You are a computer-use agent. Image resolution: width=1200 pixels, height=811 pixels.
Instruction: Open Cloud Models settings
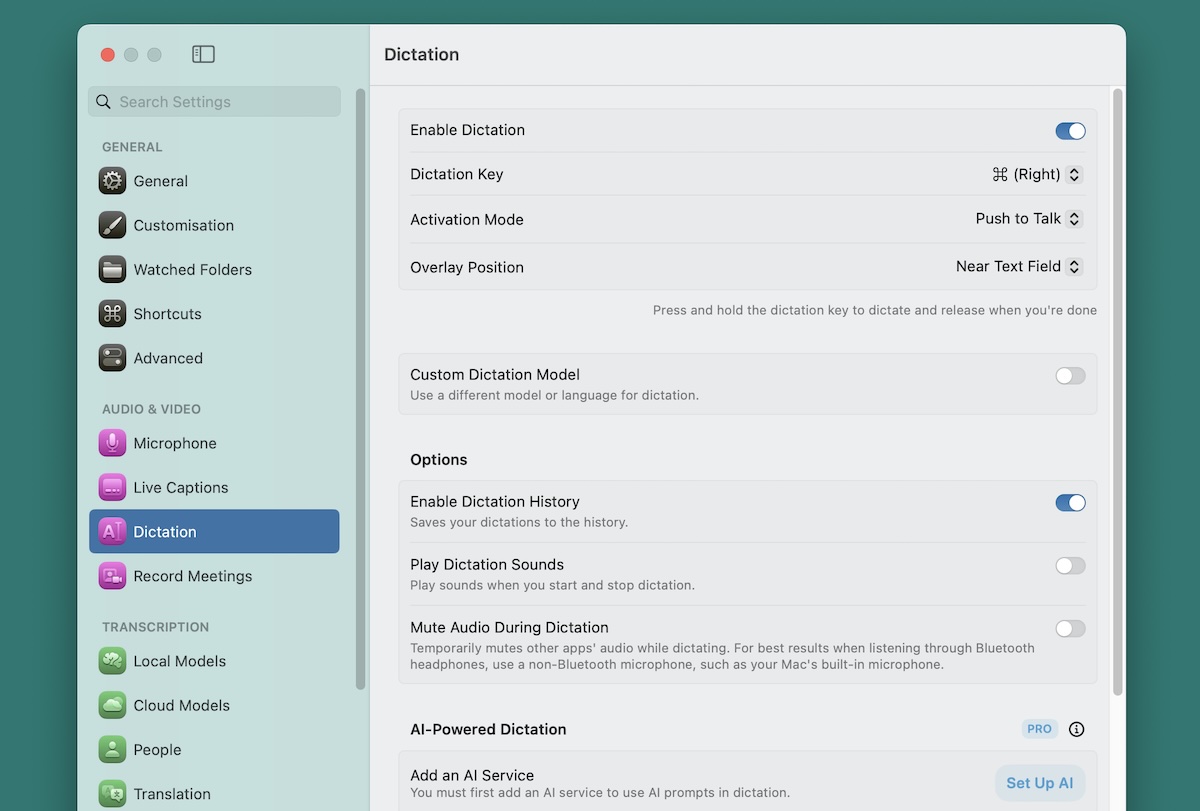click(x=214, y=705)
